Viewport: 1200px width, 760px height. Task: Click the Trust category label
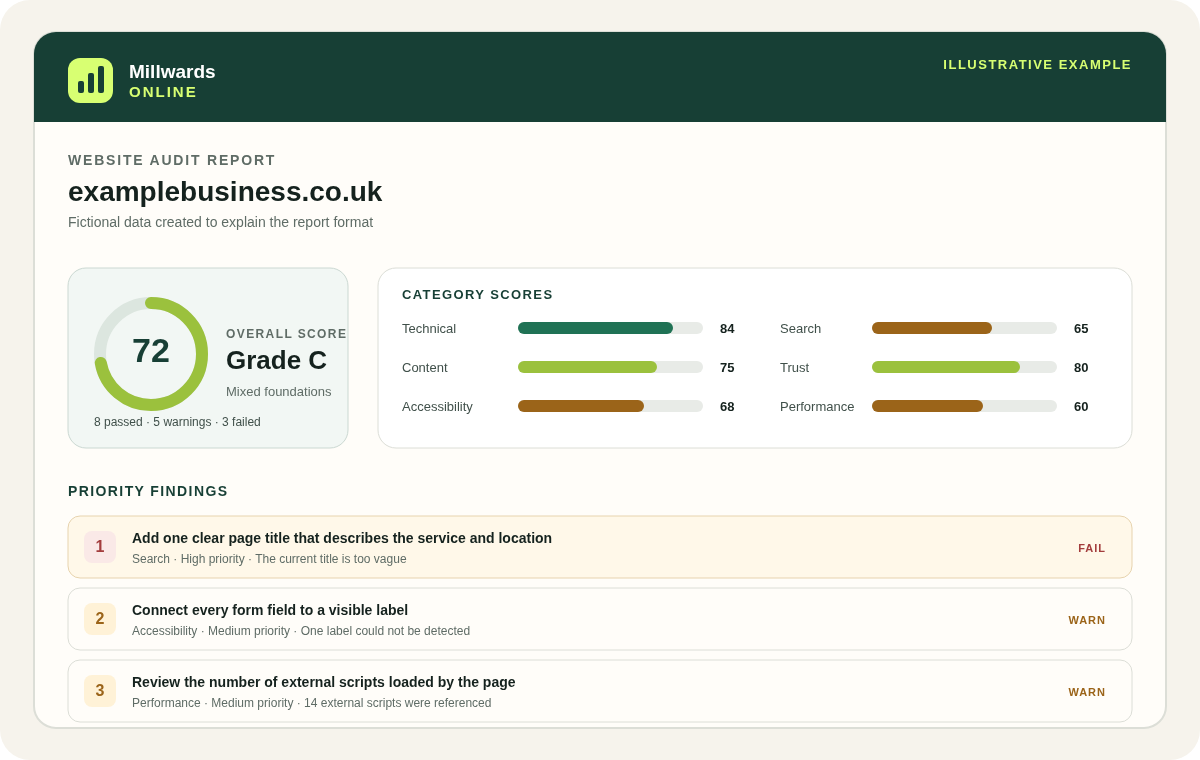[794, 367]
